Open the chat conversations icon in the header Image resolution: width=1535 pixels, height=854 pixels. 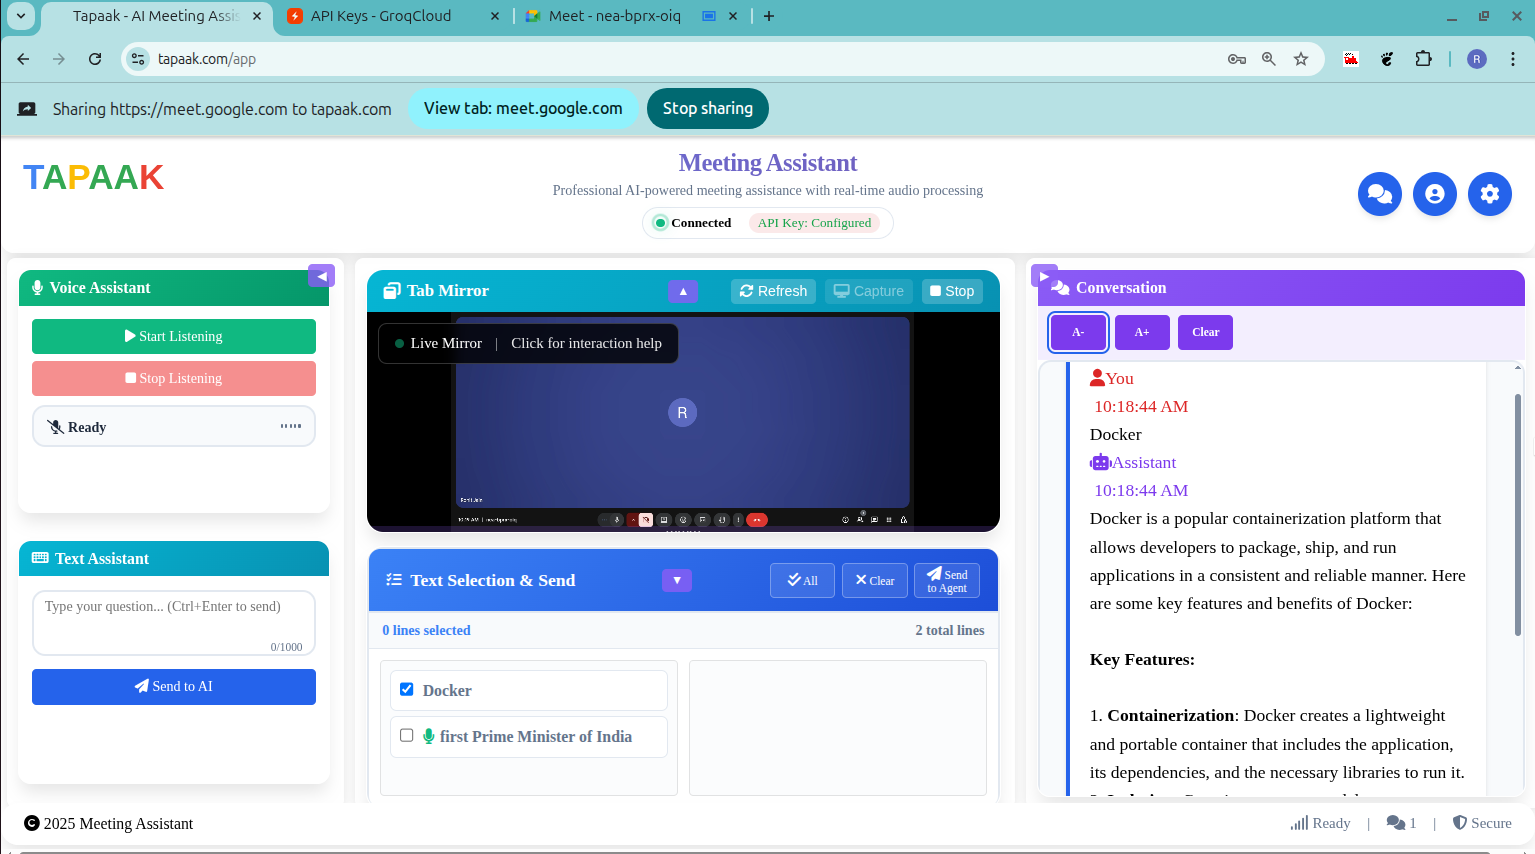(x=1380, y=194)
